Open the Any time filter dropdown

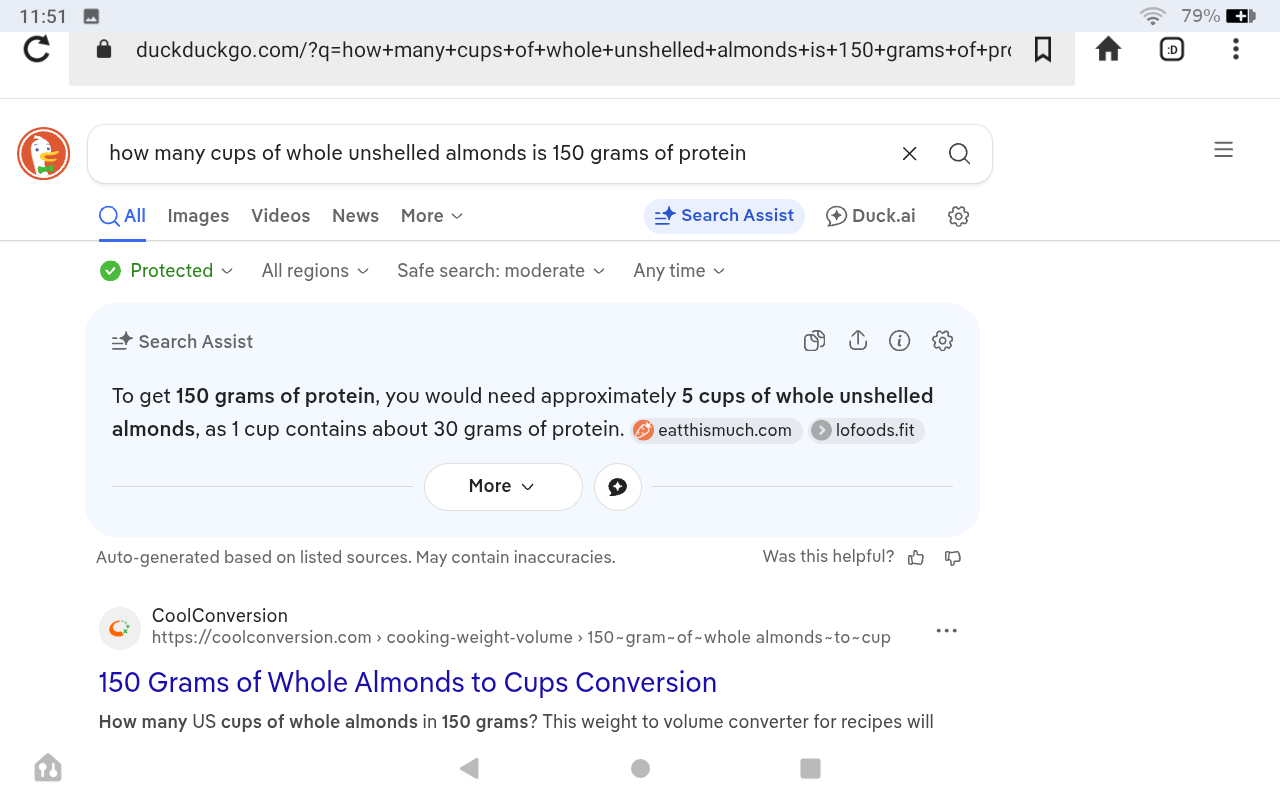pos(679,271)
